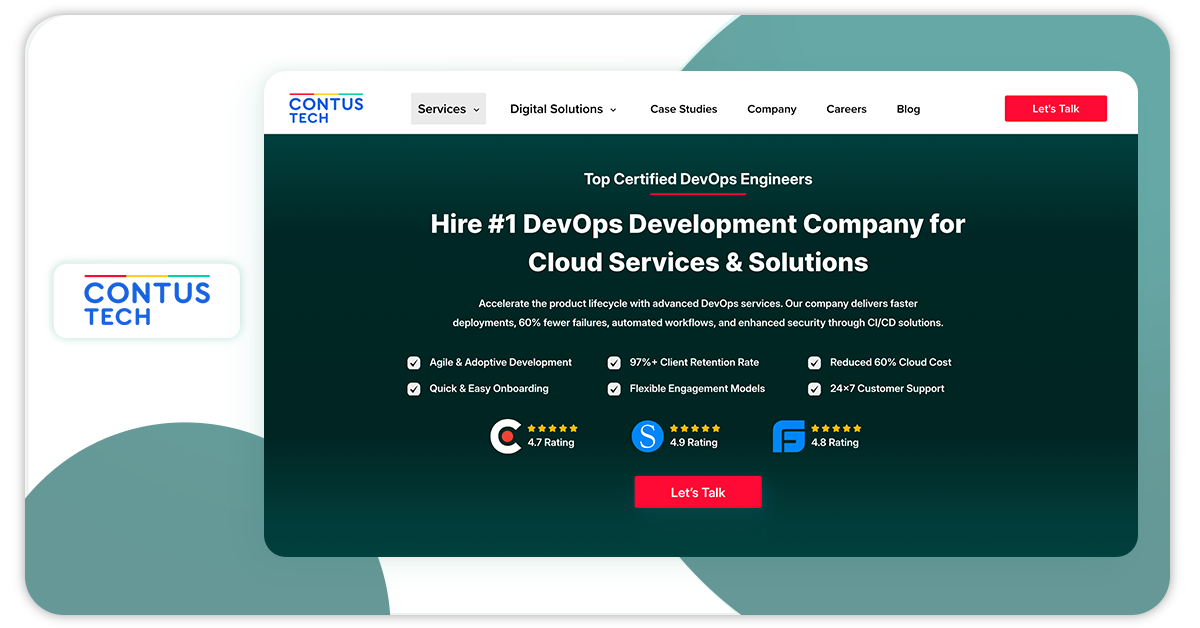Click the large Contus Tech logo card
This screenshot has width=1200, height=628.
(147, 301)
